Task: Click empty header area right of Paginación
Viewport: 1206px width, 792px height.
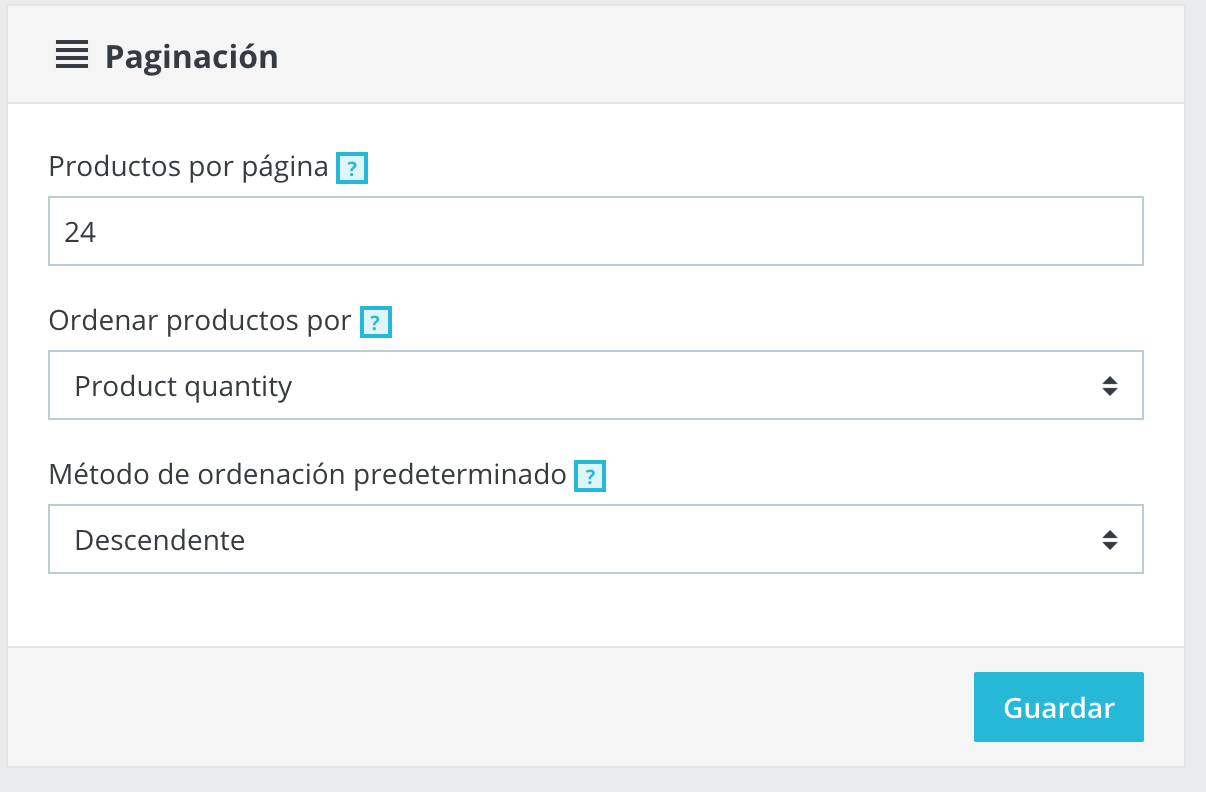Action: (x=720, y=56)
